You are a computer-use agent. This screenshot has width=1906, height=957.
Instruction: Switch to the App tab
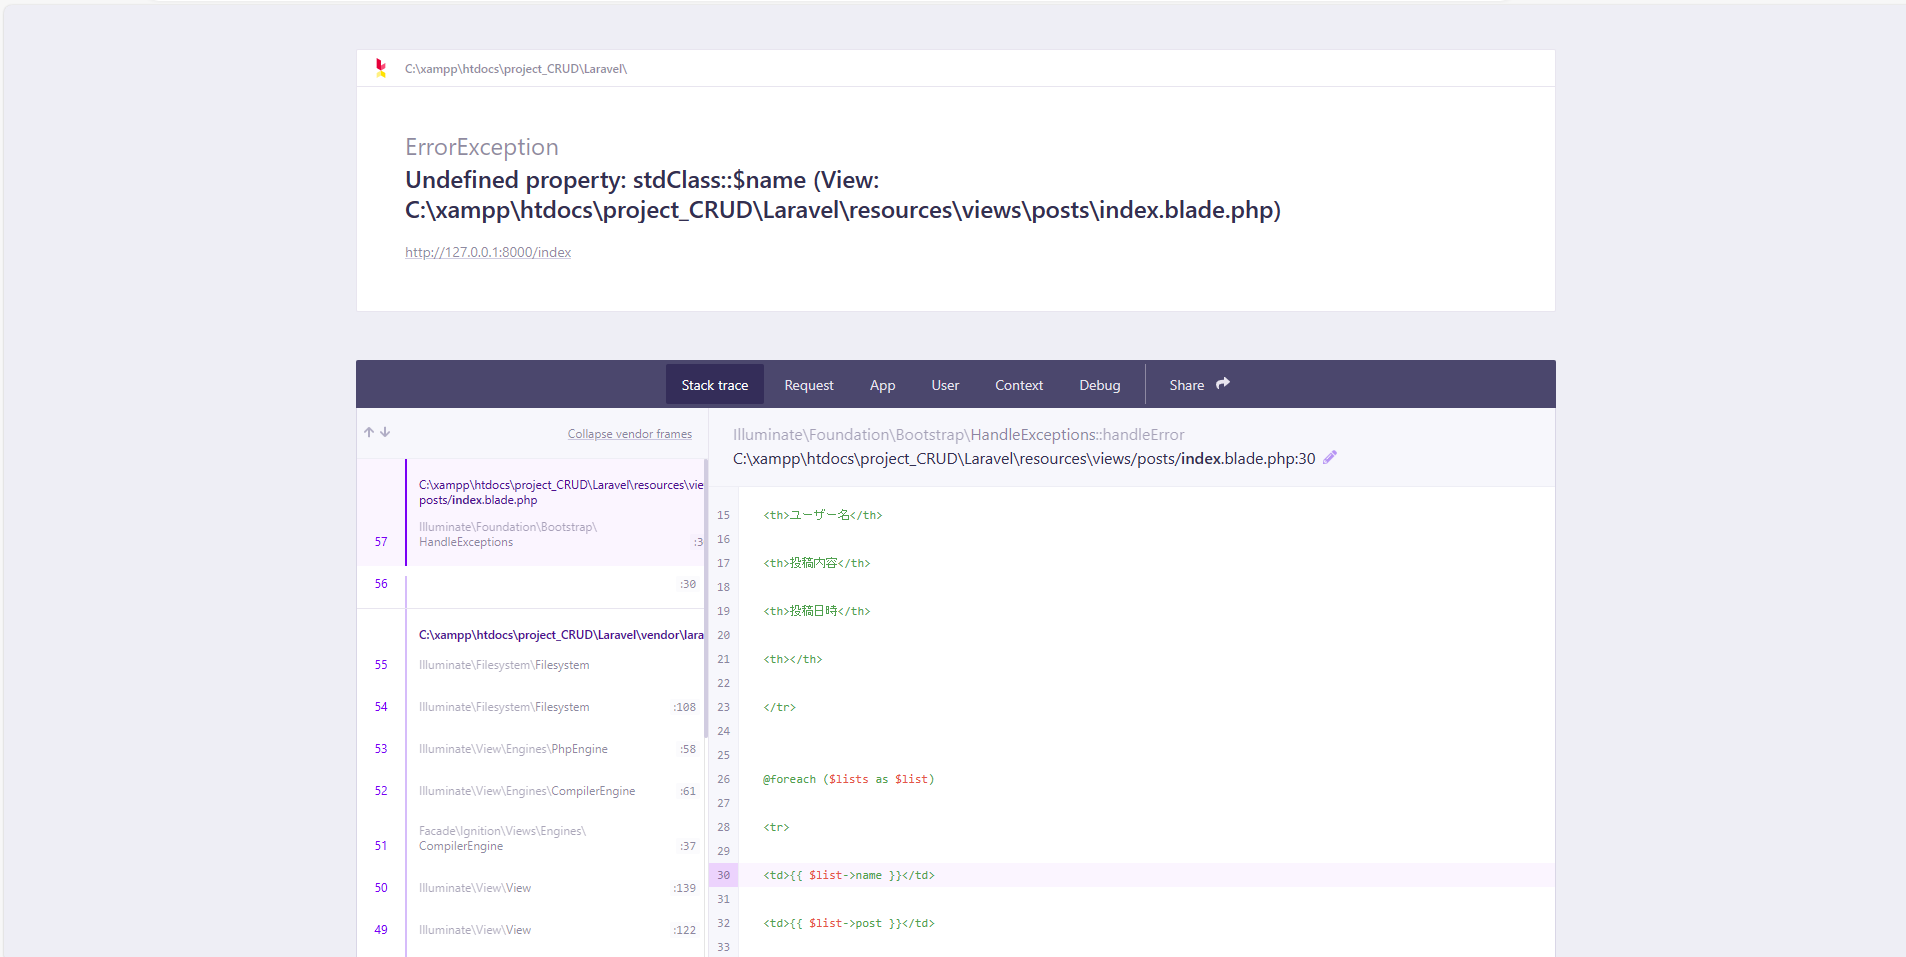[x=882, y=384]
